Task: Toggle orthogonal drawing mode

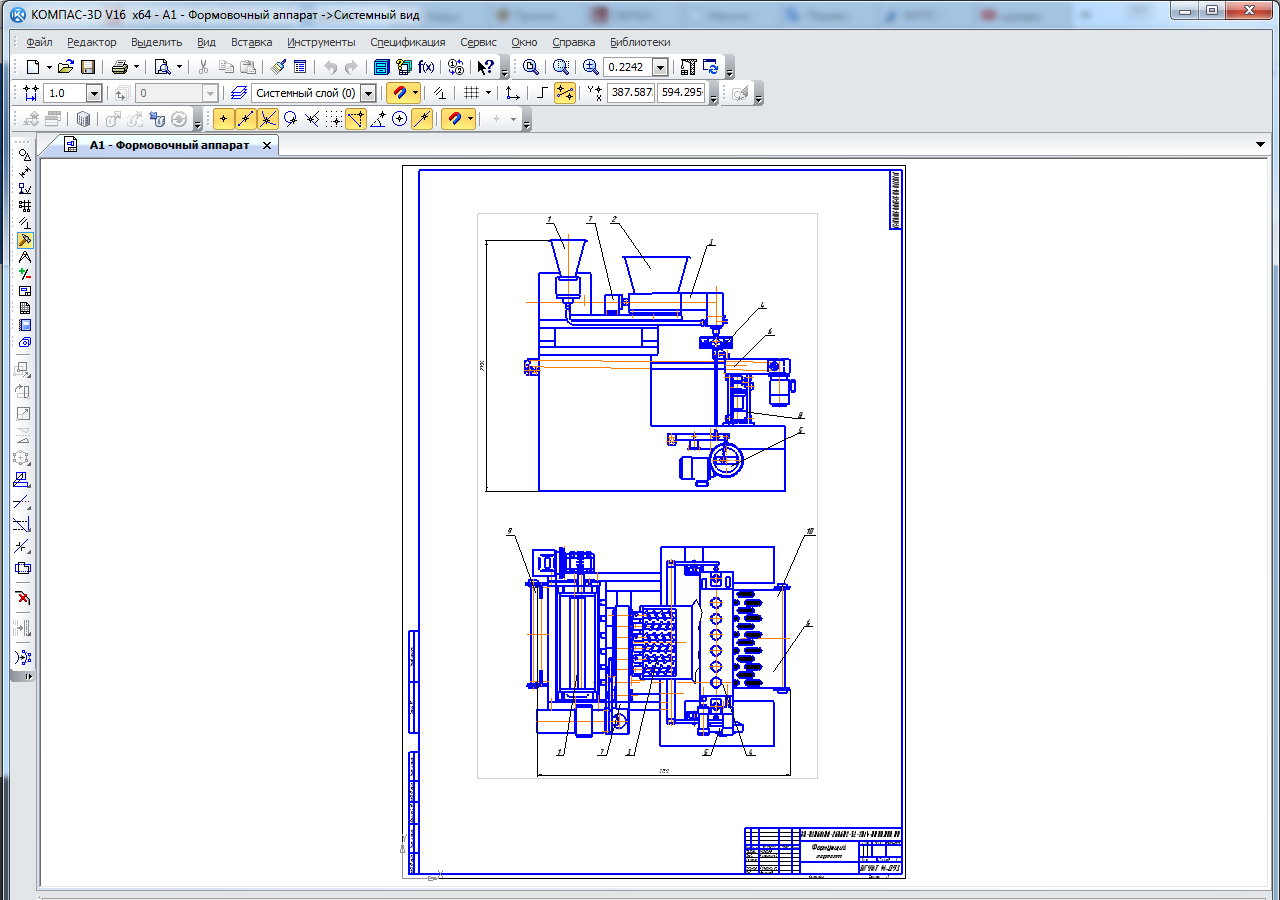Action: click(542, 93)
